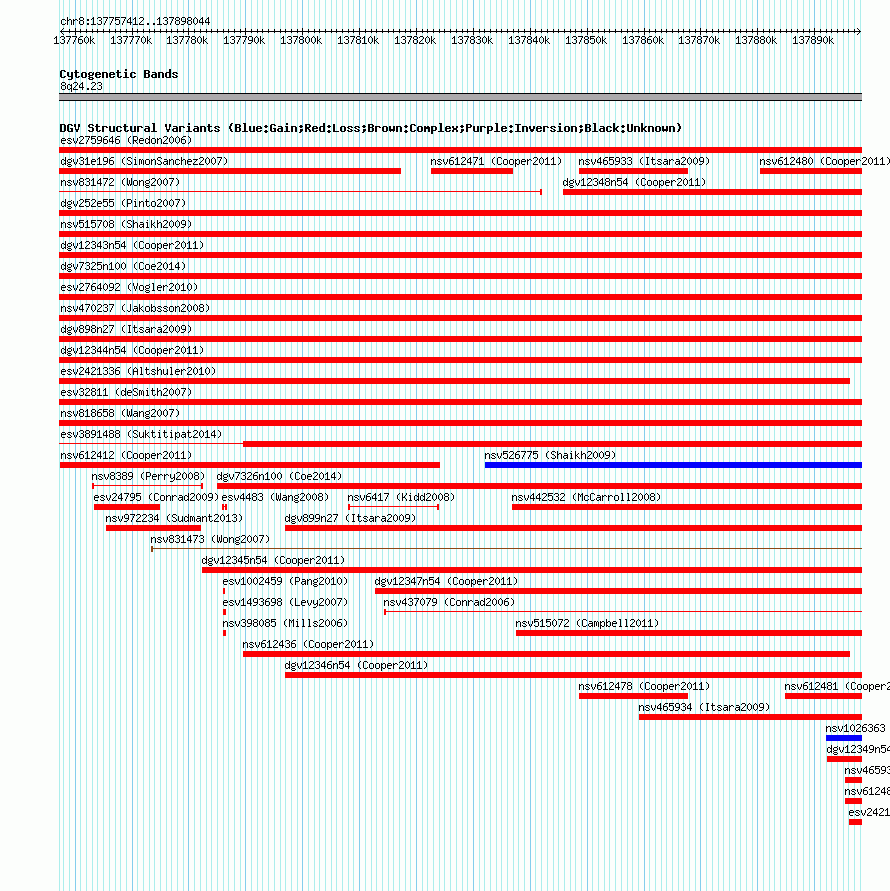Click the dgv12348n54 (Cooper2011) label

click(x=634, y=182)
